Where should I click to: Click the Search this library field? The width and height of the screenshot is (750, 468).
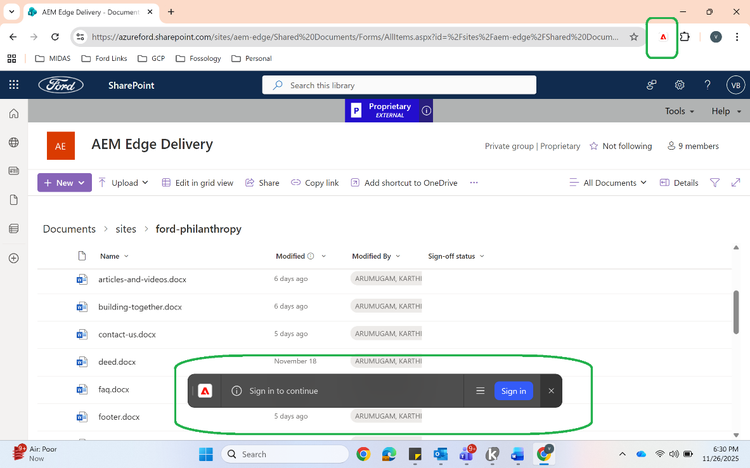[x=400, y=85]
